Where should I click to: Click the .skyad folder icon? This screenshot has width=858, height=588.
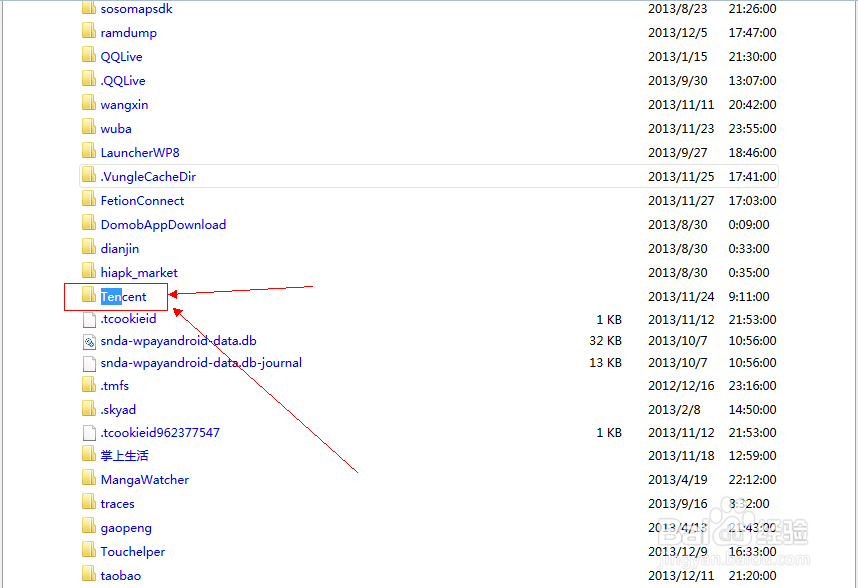click(x=89, y=407)
